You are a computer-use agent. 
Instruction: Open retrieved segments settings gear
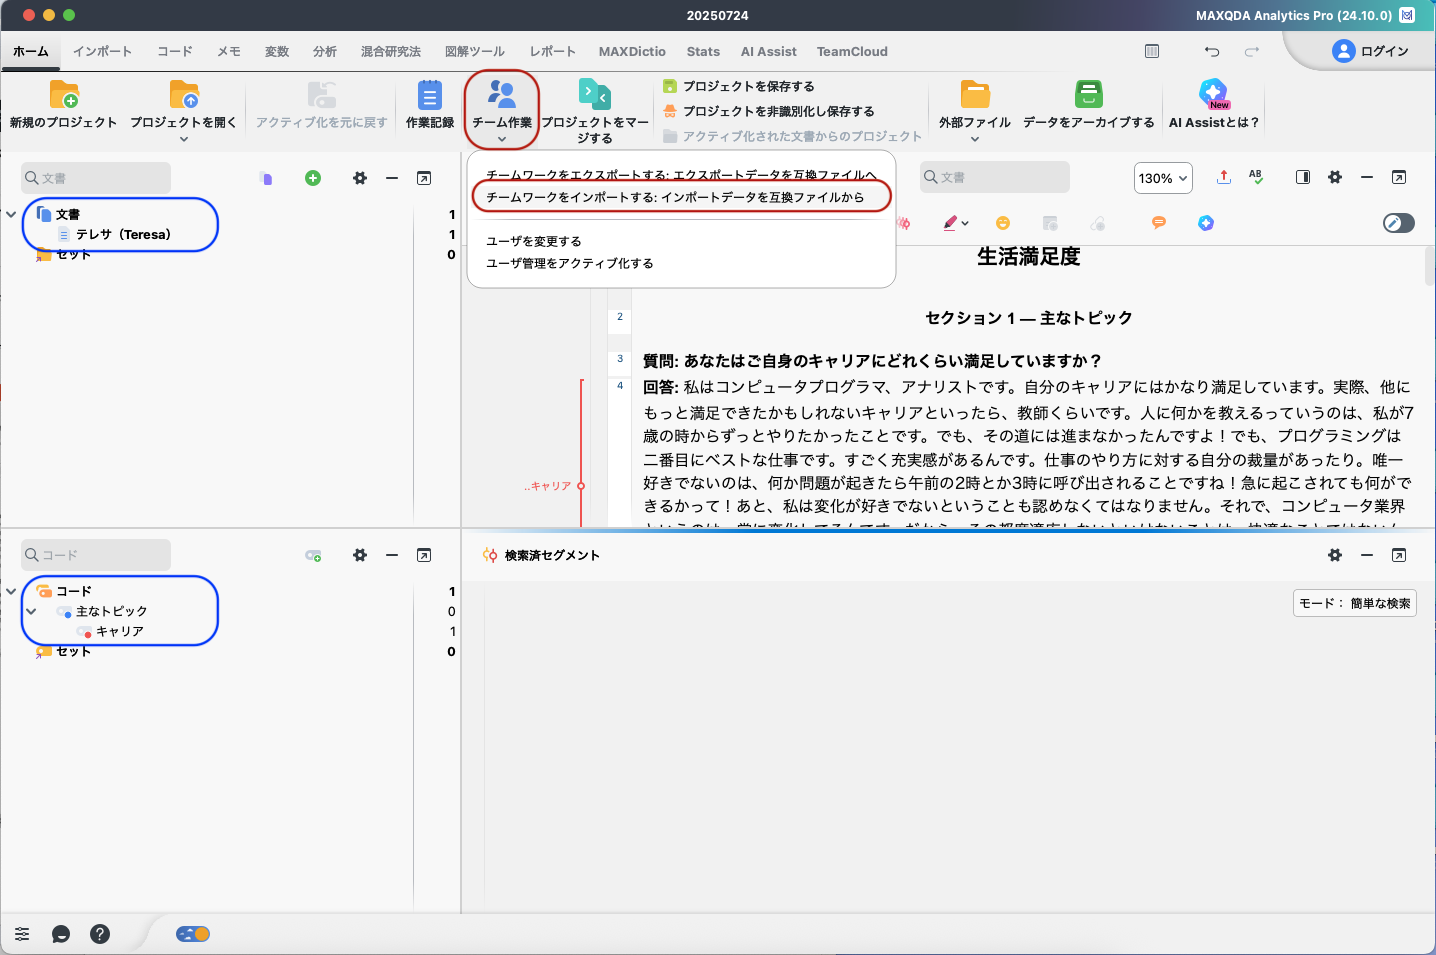[1335, 555]
